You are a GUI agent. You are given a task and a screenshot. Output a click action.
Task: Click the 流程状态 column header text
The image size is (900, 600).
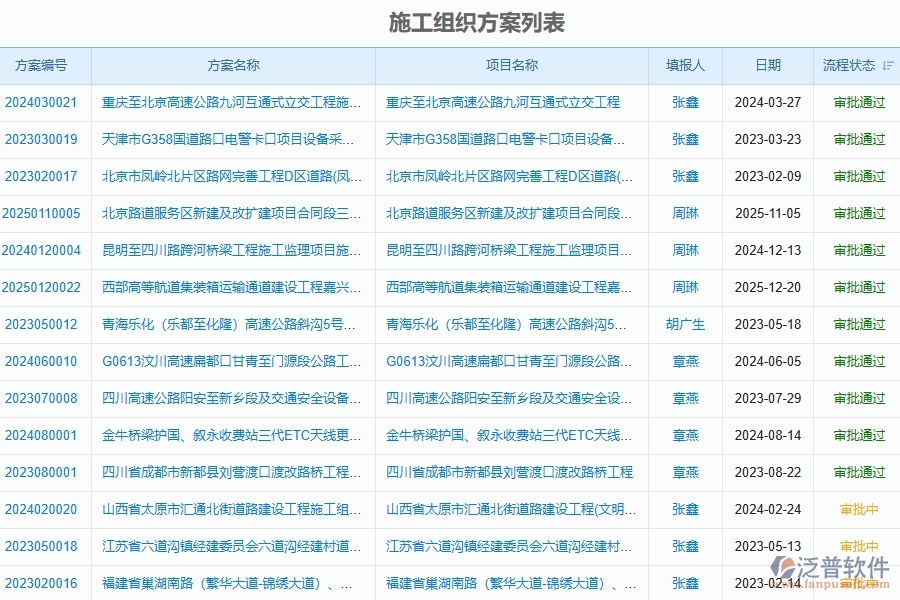(848, 65)
